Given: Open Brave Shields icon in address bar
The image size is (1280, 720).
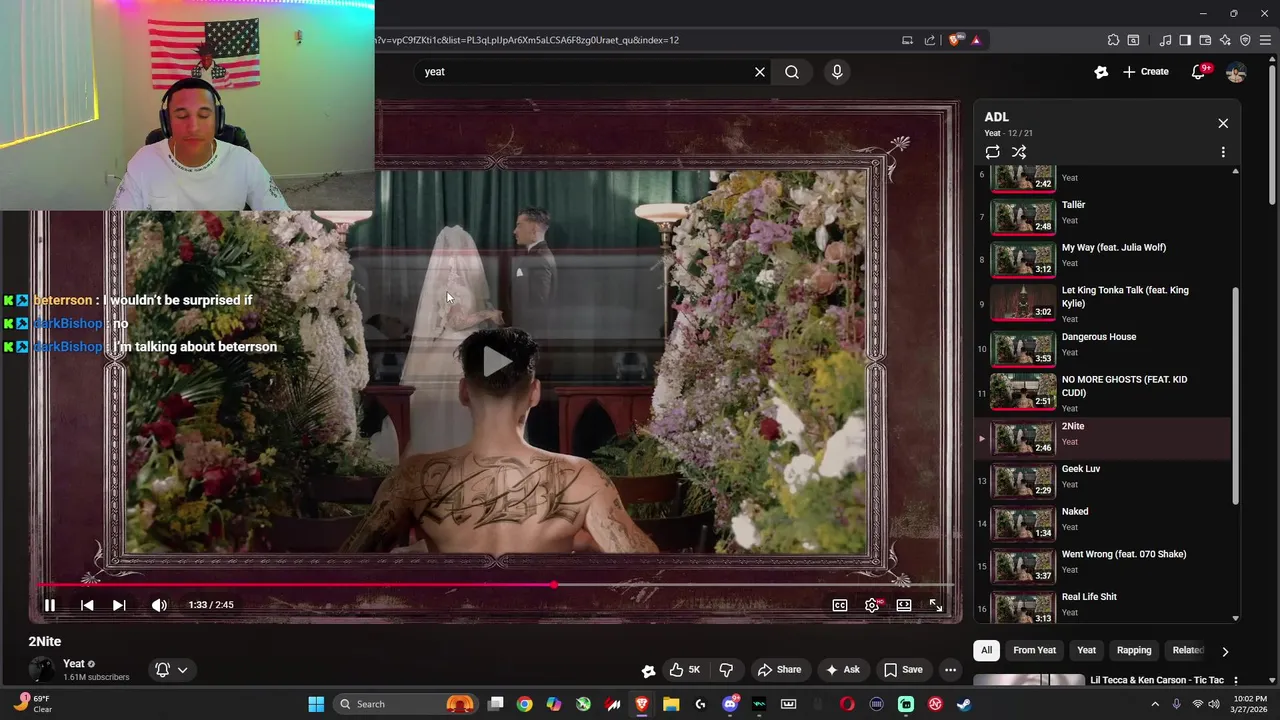Looking at the screenshot, I should pos(955,40).
